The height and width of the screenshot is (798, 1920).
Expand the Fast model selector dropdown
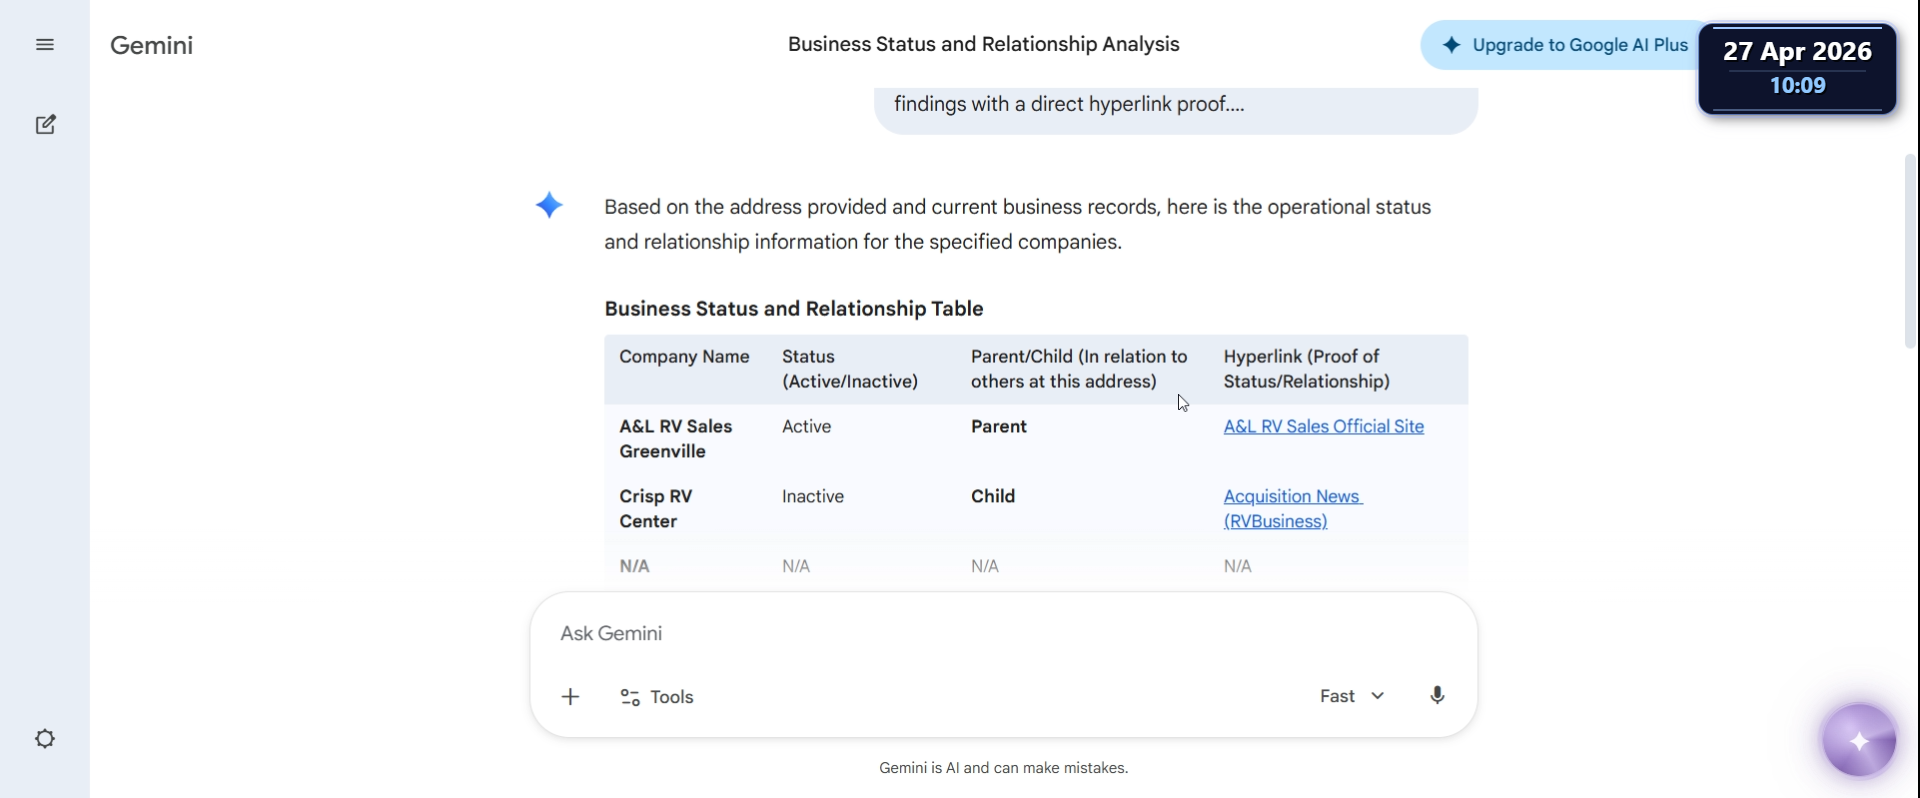coord(1352,696)
